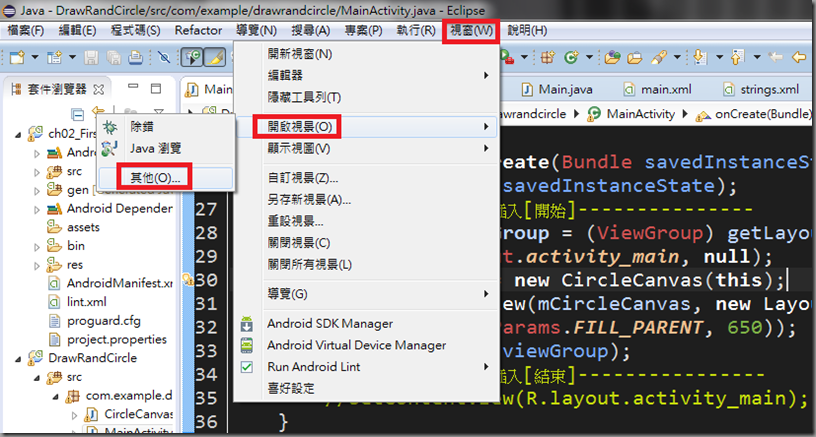
Task: Click the yellow Back navigation arrow
Action: (799, 57)
